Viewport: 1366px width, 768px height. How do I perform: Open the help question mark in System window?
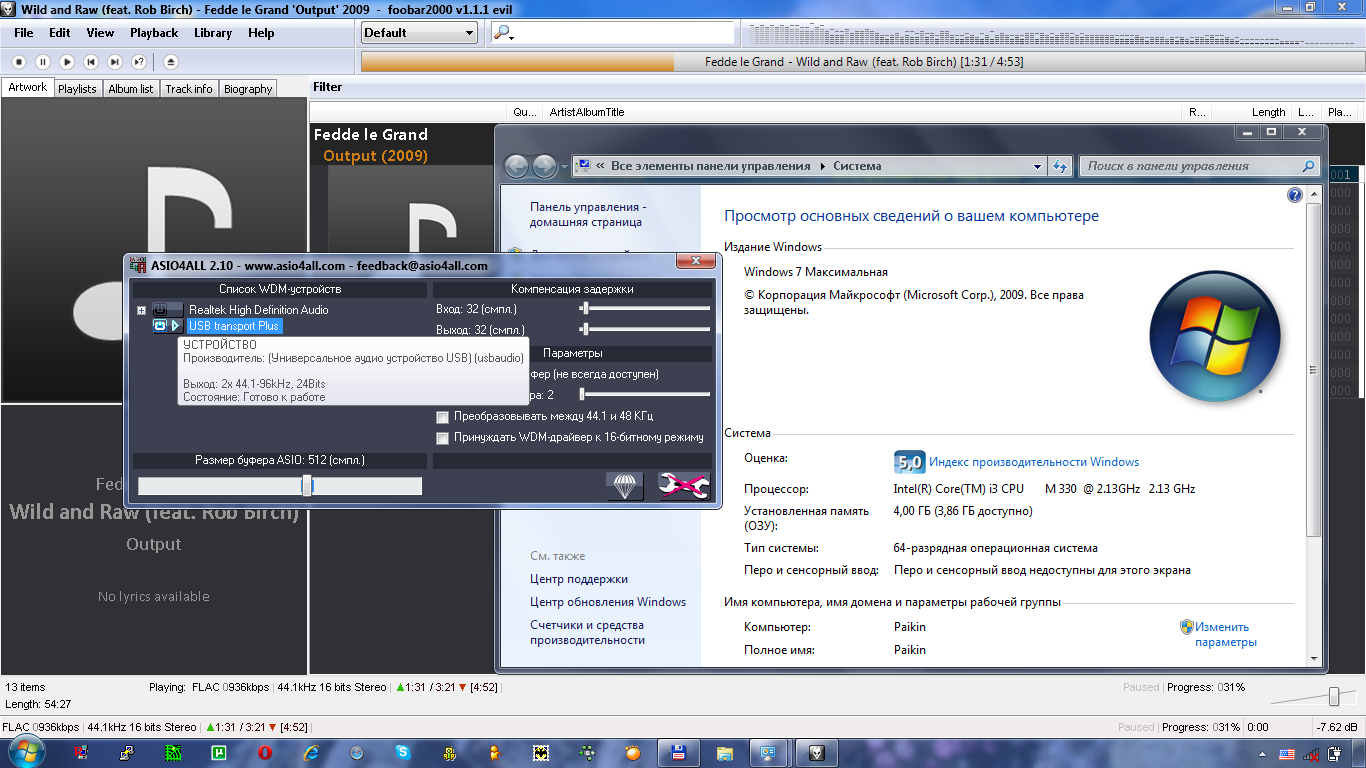[x=1295, y=196]
